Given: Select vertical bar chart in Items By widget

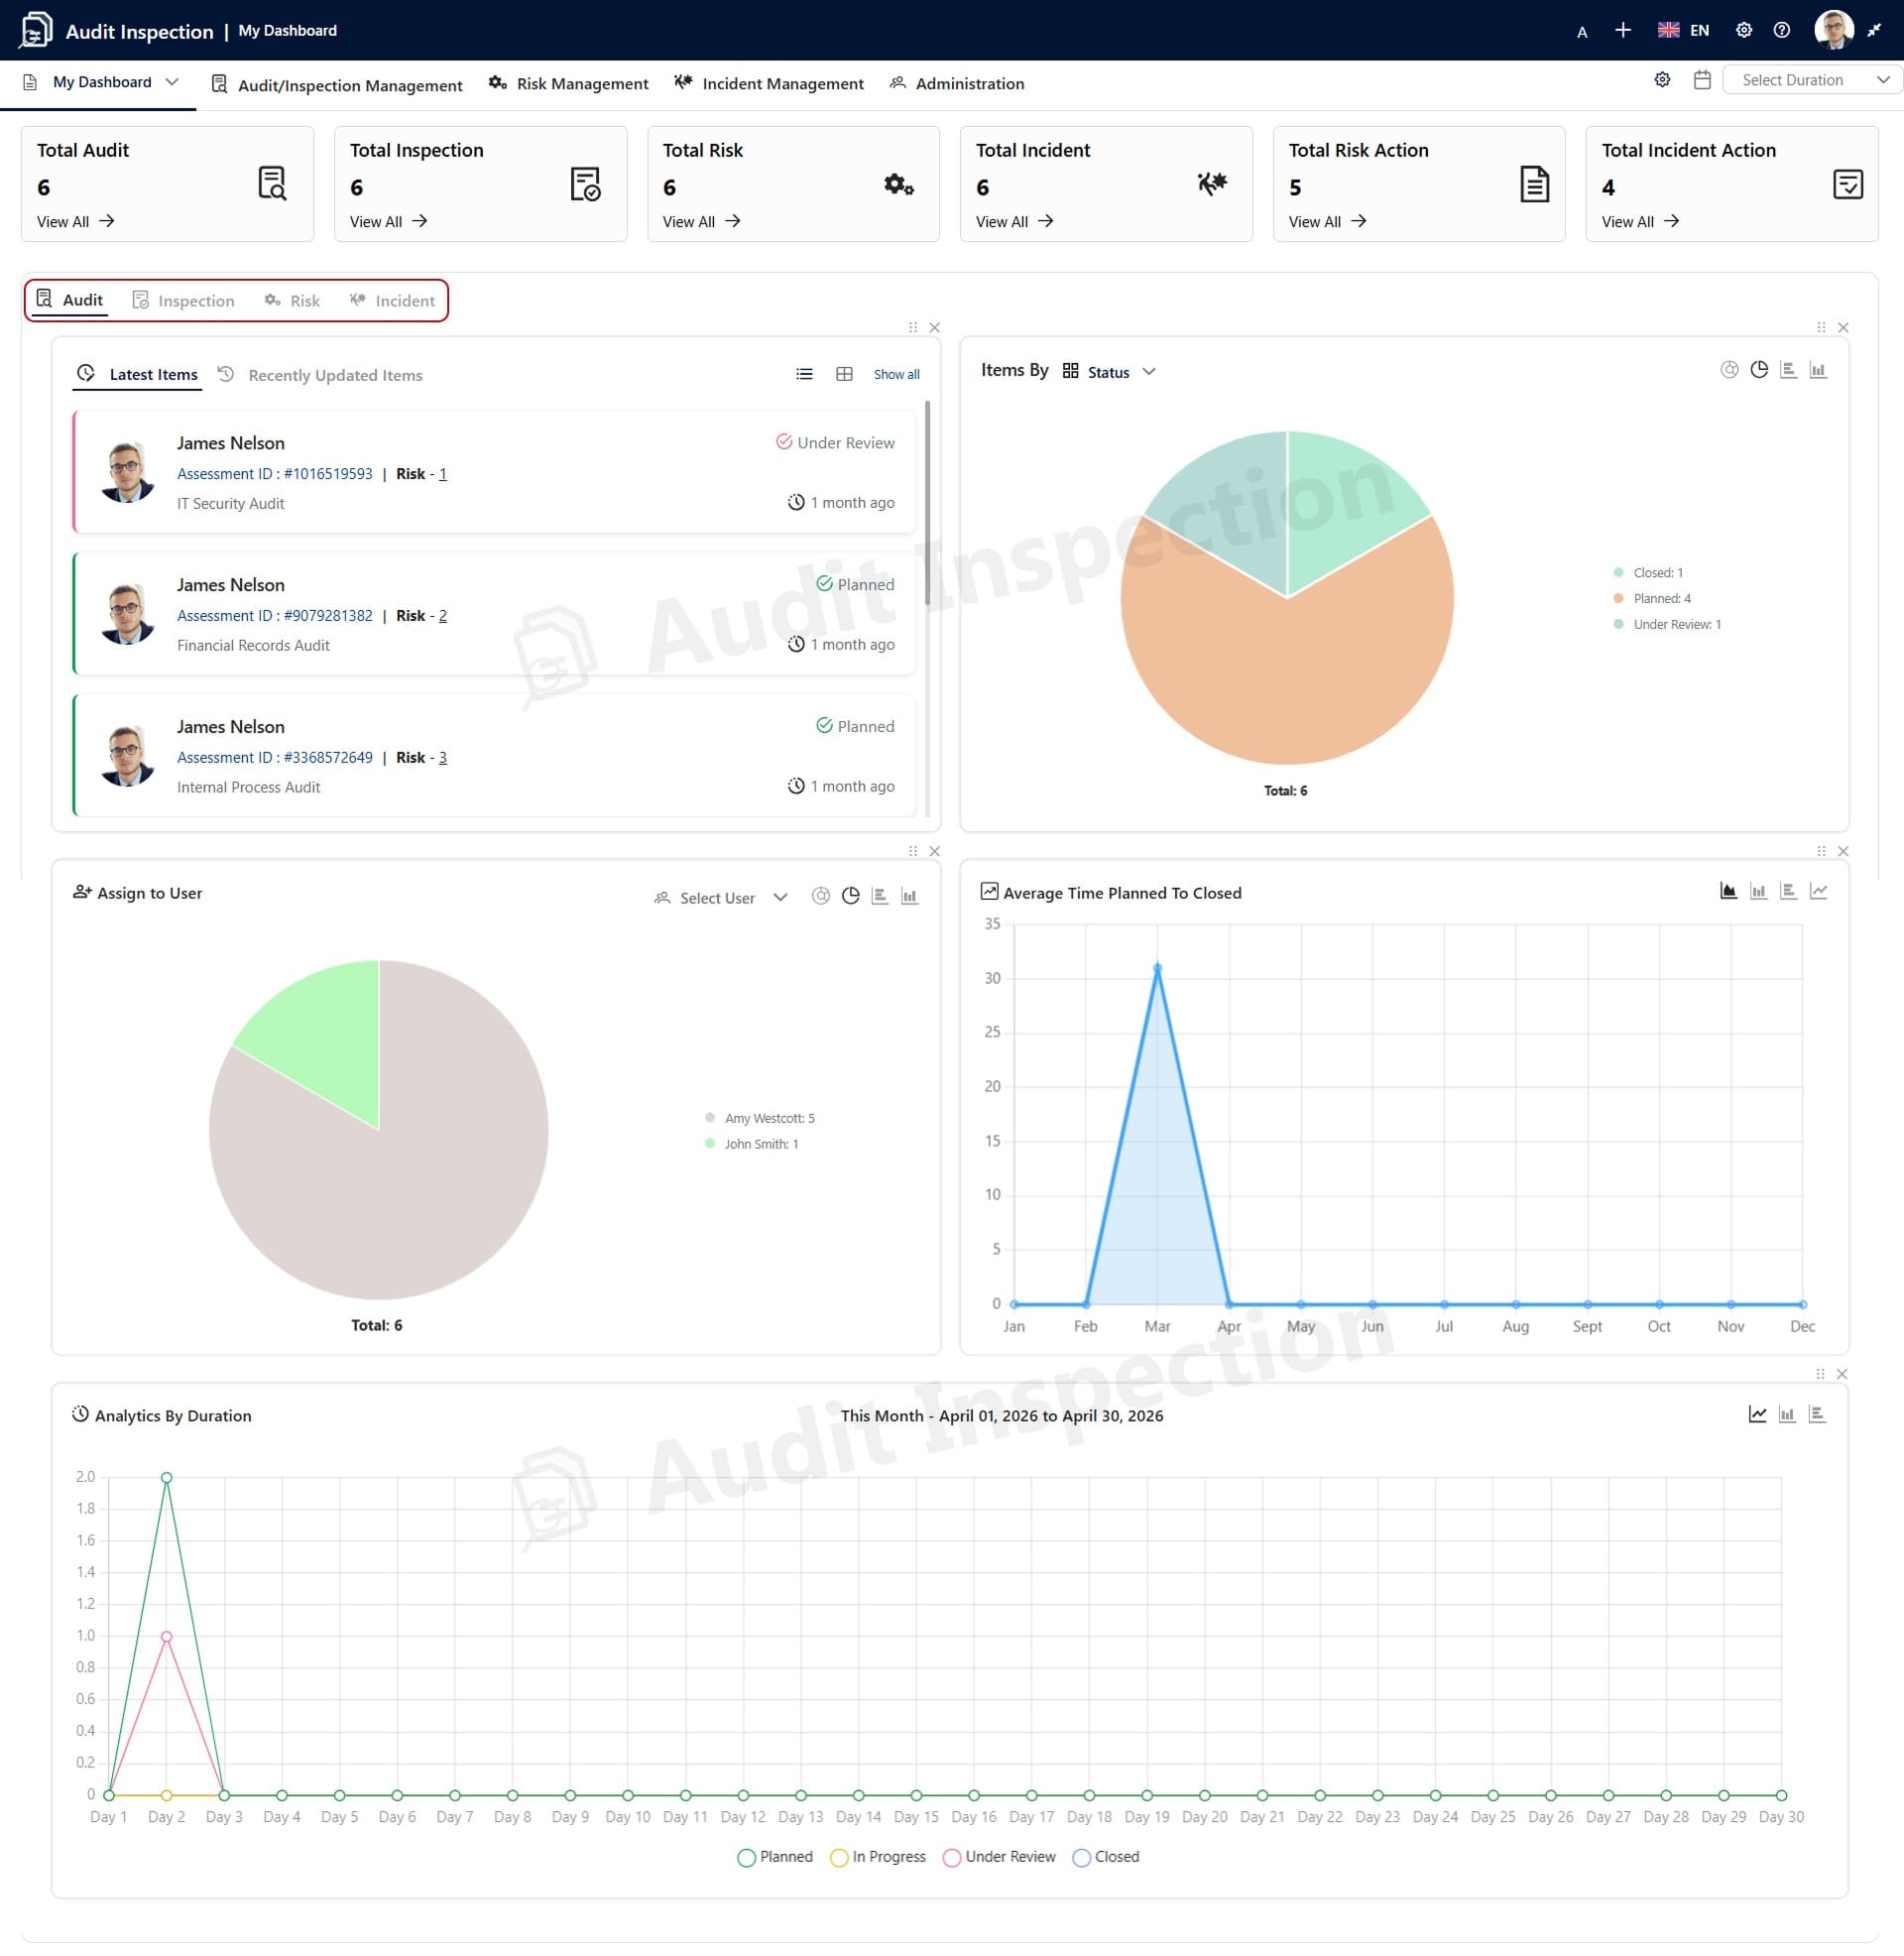Looking at the screenshot, I should pos(1818,370).
